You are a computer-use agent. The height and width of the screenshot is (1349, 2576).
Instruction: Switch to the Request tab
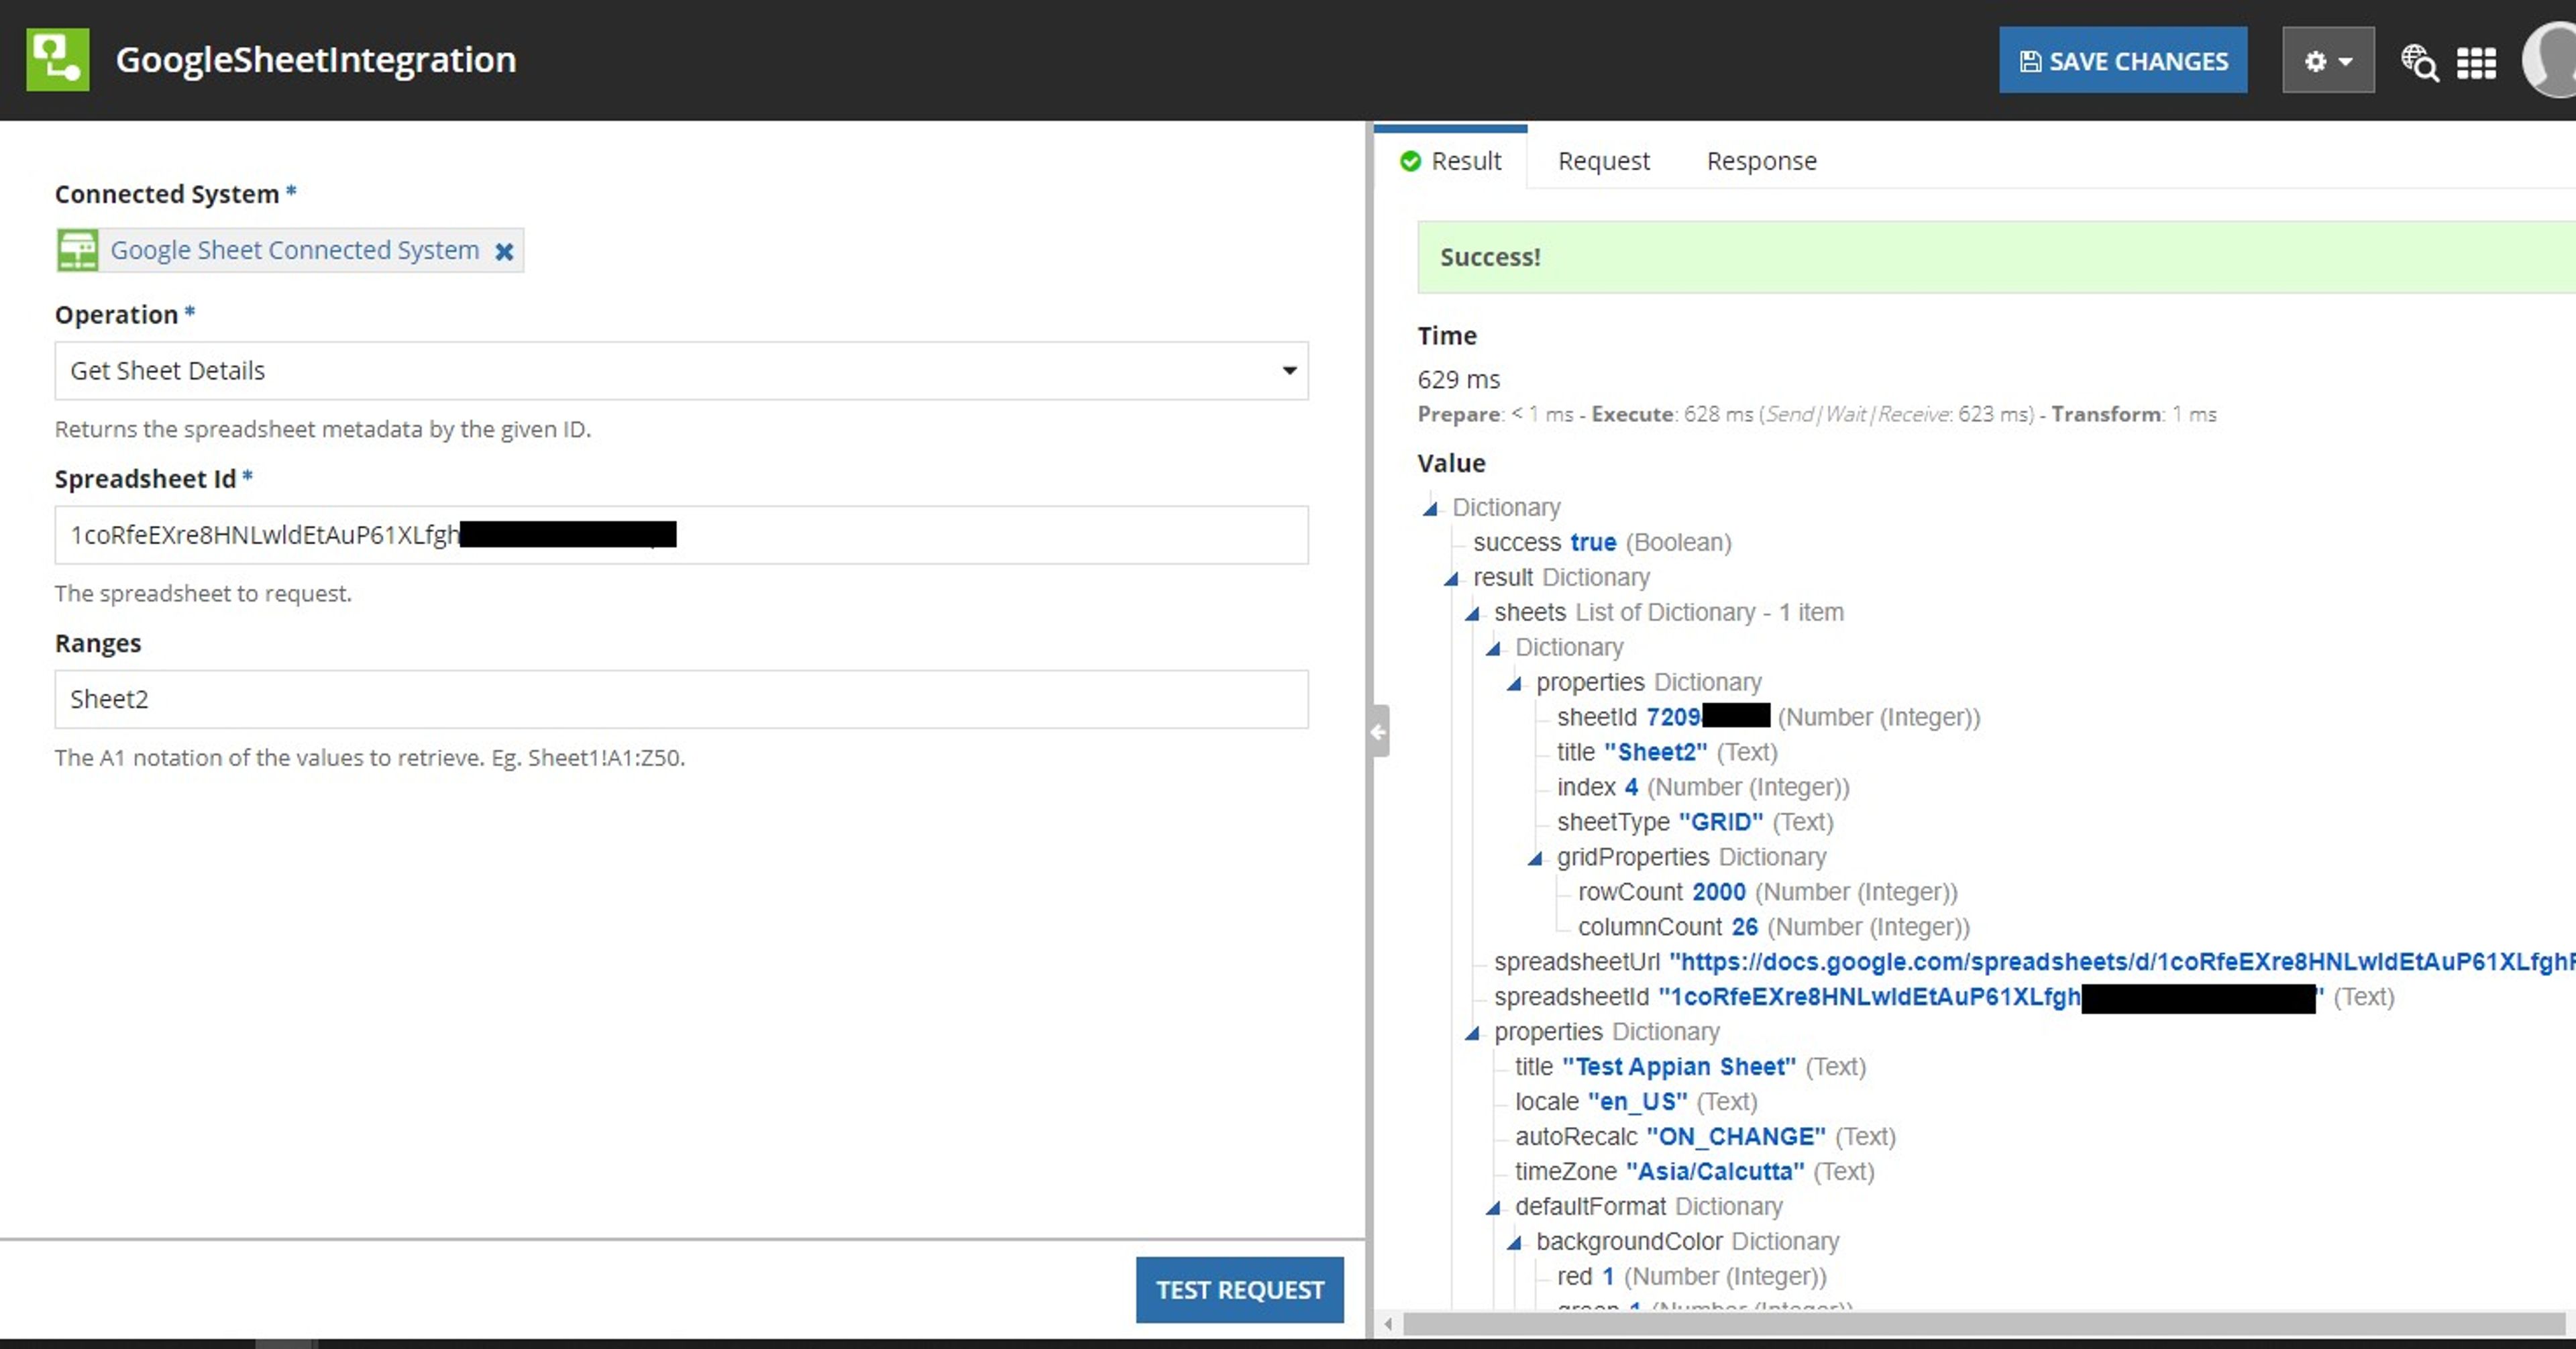point(1603,160)
